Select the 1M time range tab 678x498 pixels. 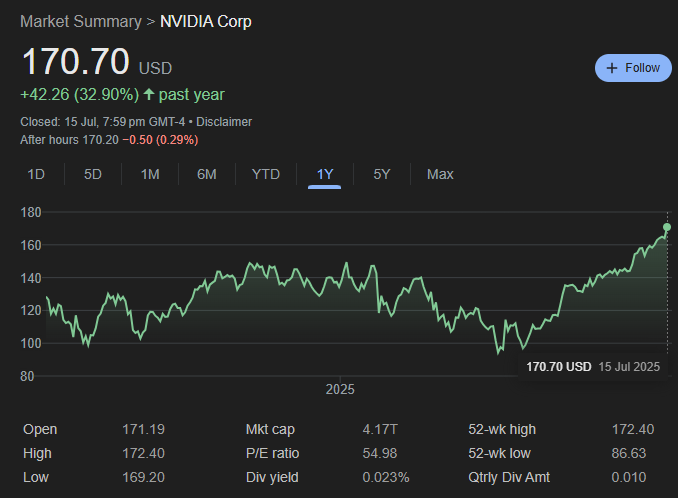coord(150,174)
